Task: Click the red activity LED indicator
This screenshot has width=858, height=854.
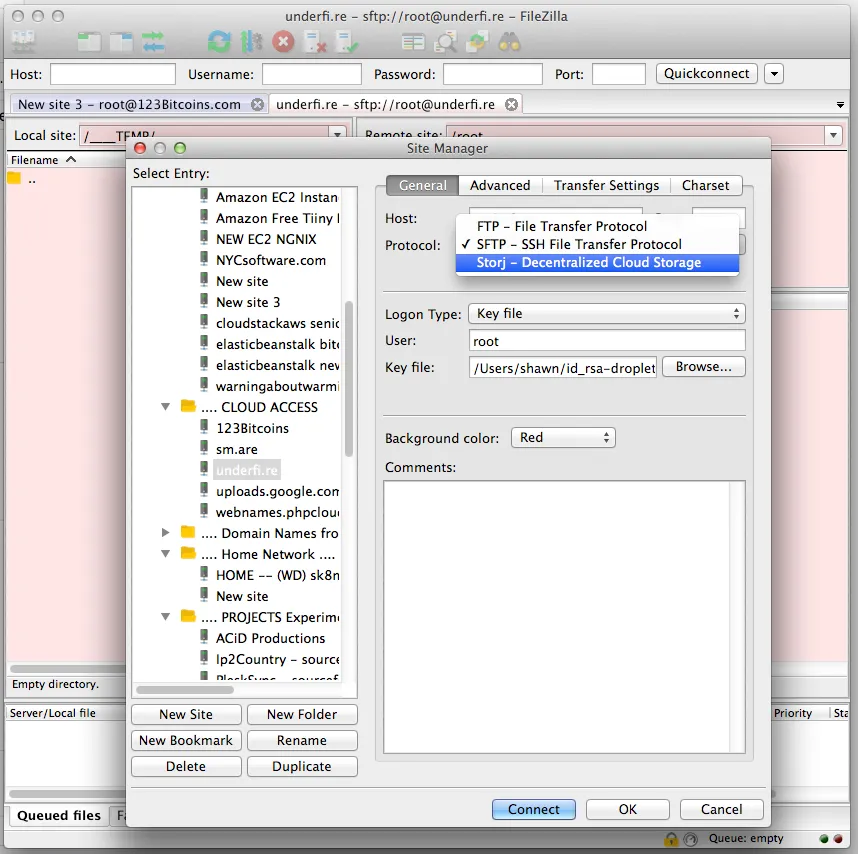Action: click(838, 839)
